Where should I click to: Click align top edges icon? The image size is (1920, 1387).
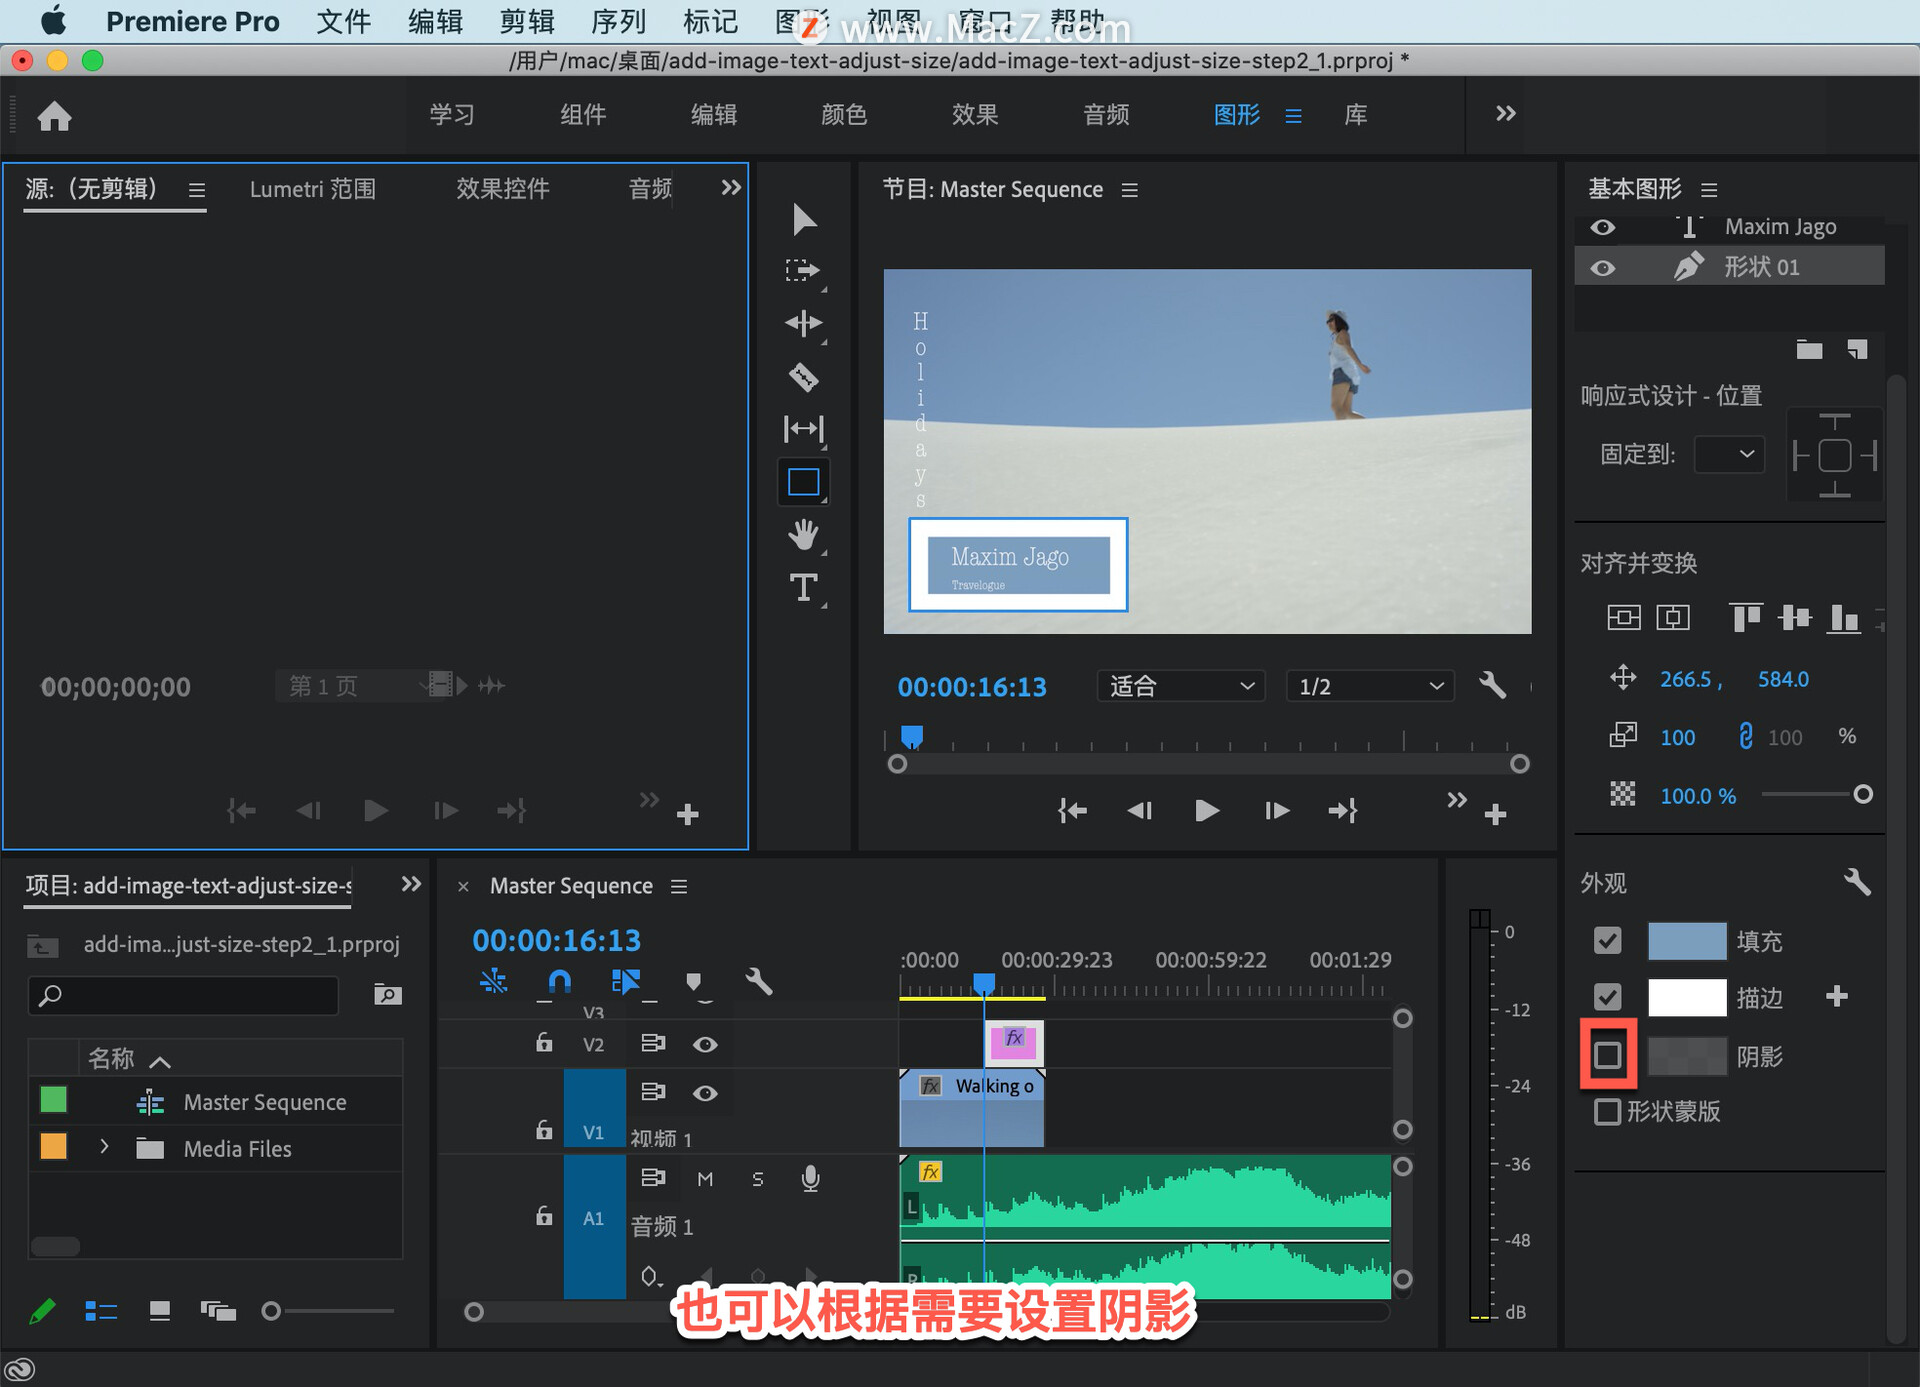pyautogui.click(x=1745, y=618)
